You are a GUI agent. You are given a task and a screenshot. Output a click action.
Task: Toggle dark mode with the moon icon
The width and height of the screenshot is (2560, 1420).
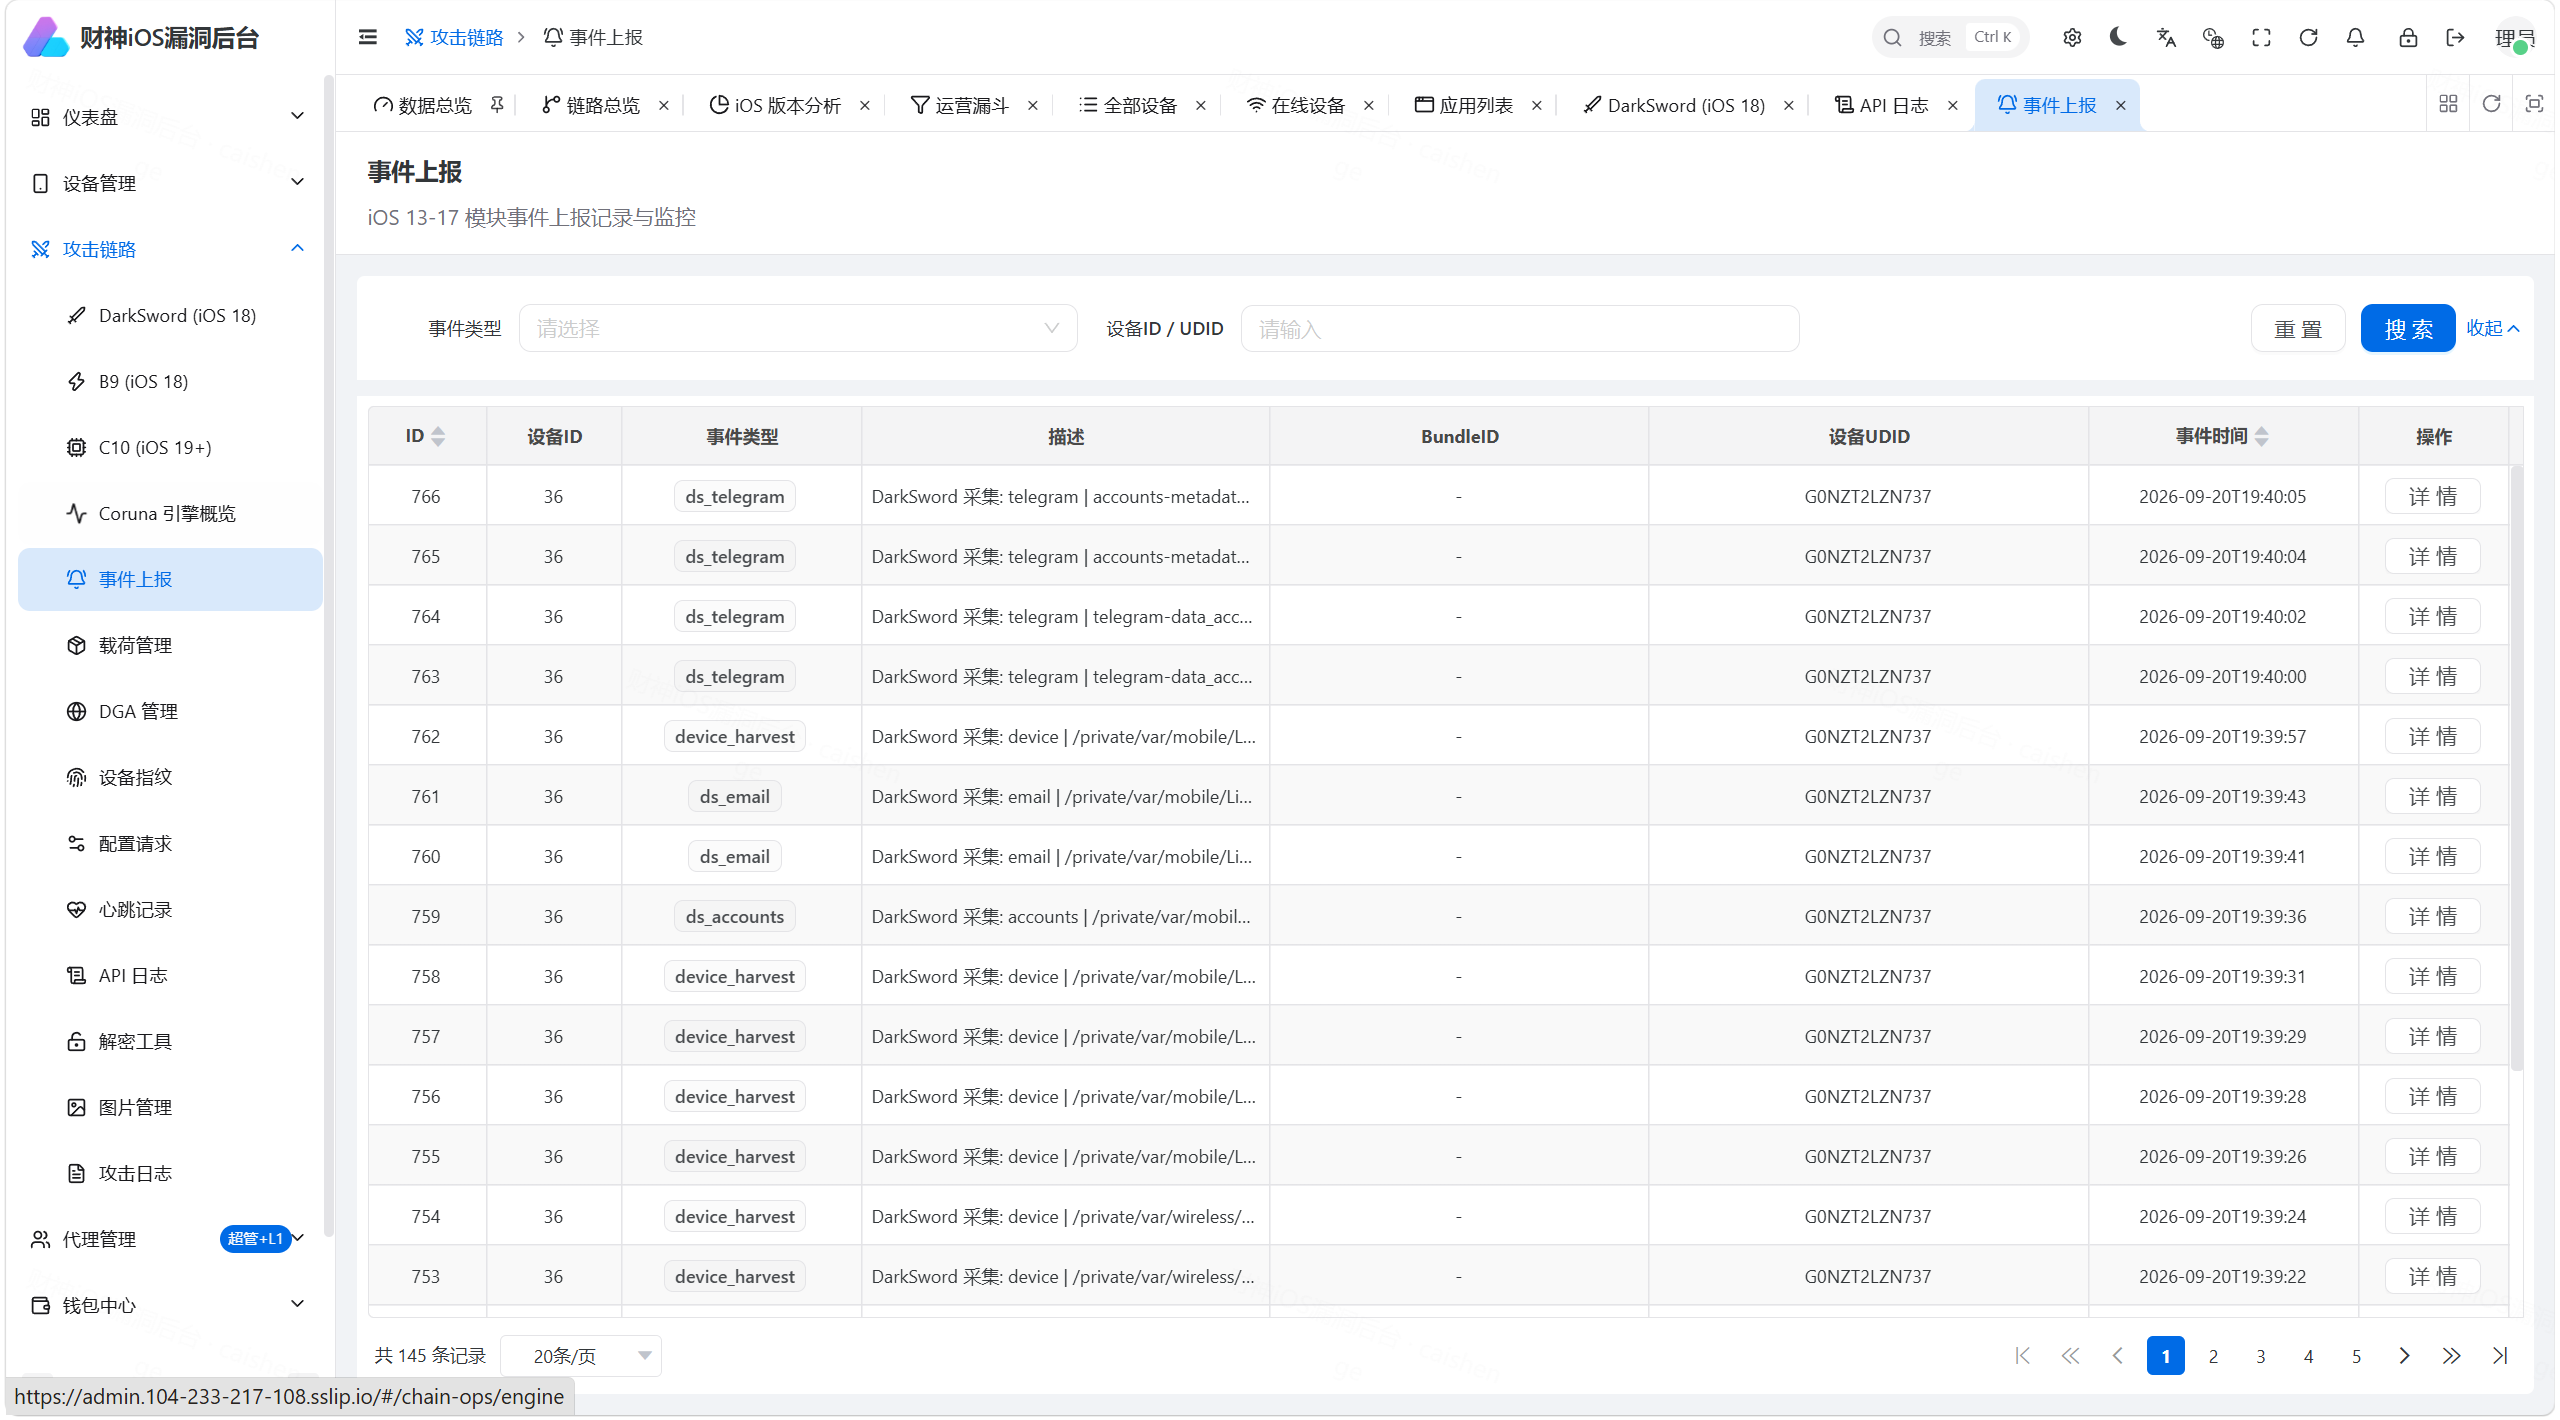(2118, 37)
